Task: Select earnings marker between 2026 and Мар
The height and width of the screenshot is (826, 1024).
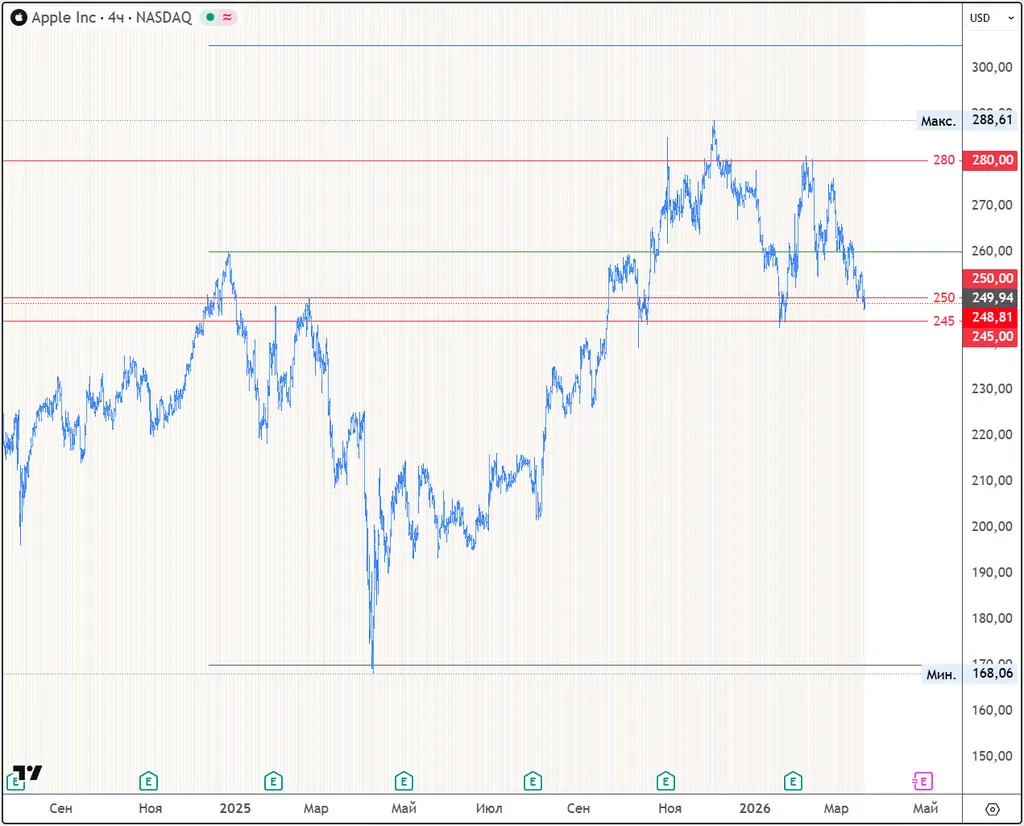Action: click(793, 781)
